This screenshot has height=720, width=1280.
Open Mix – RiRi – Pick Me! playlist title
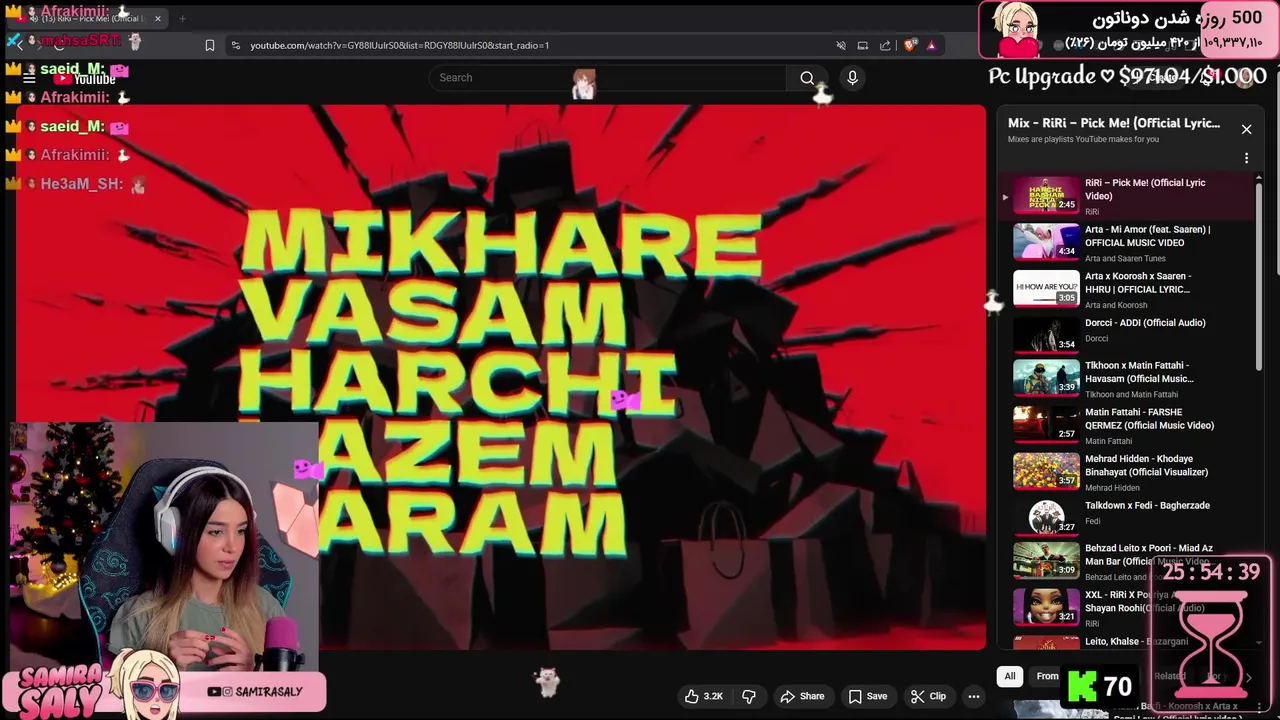(1114, 123)
